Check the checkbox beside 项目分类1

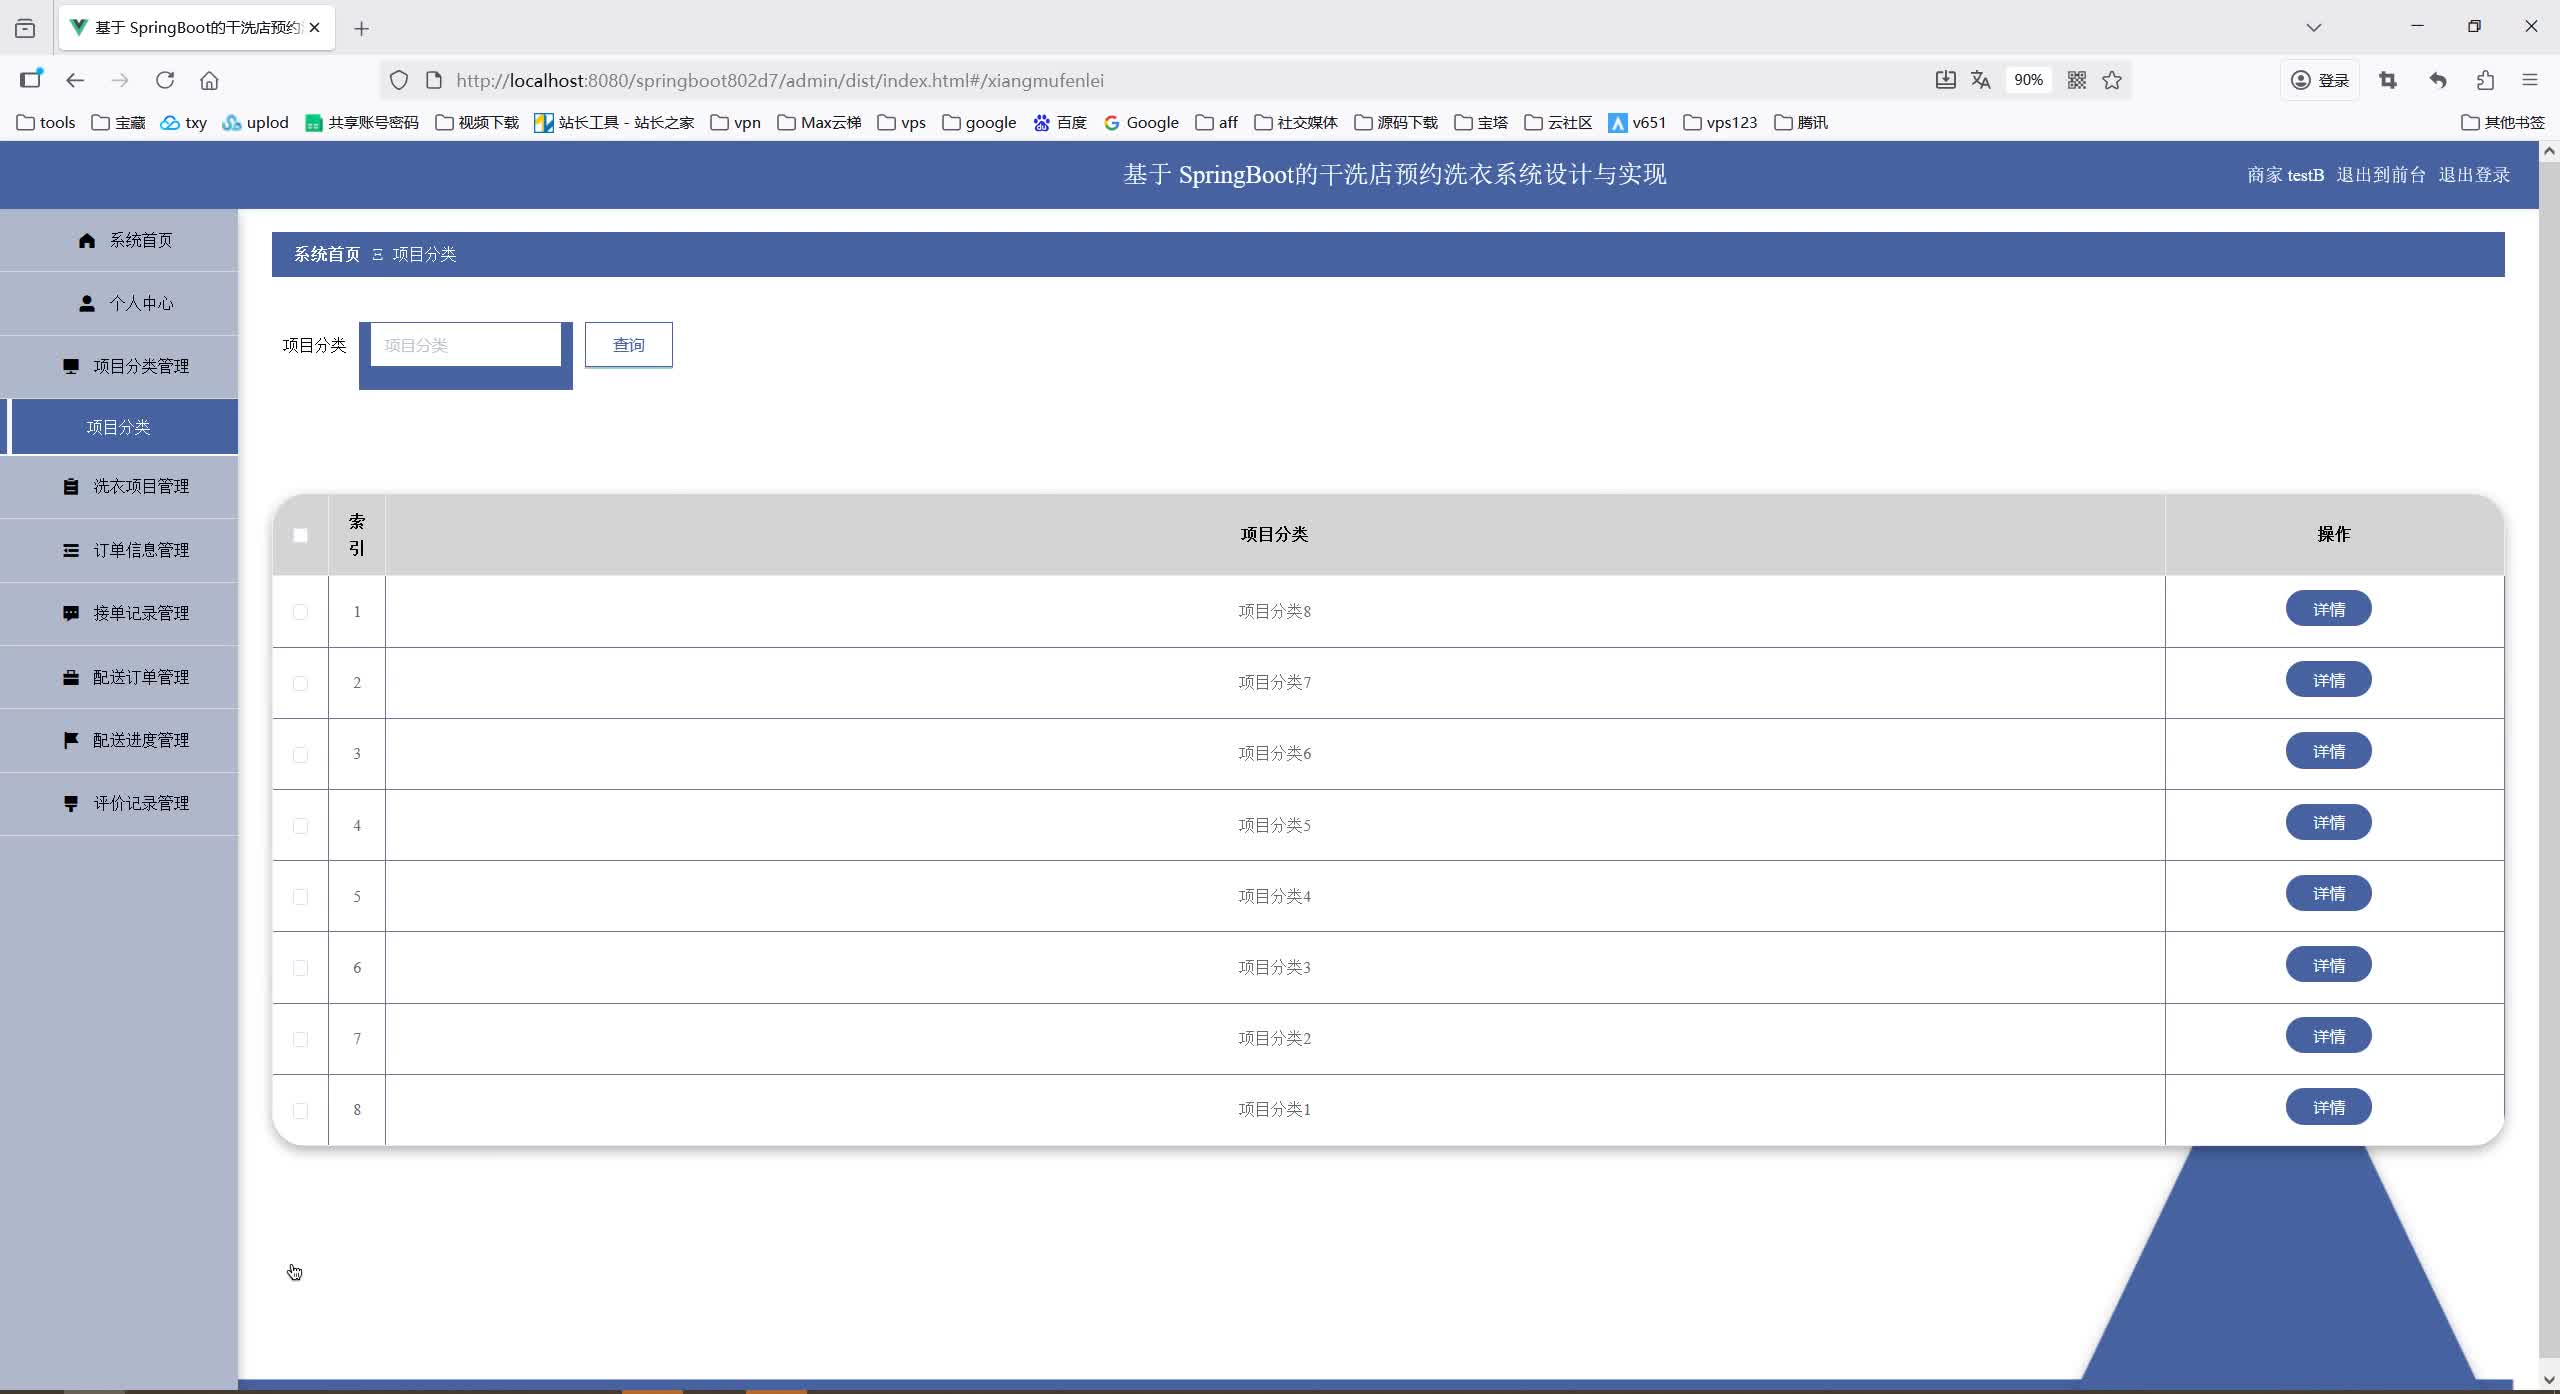(x=300, y=1110)
